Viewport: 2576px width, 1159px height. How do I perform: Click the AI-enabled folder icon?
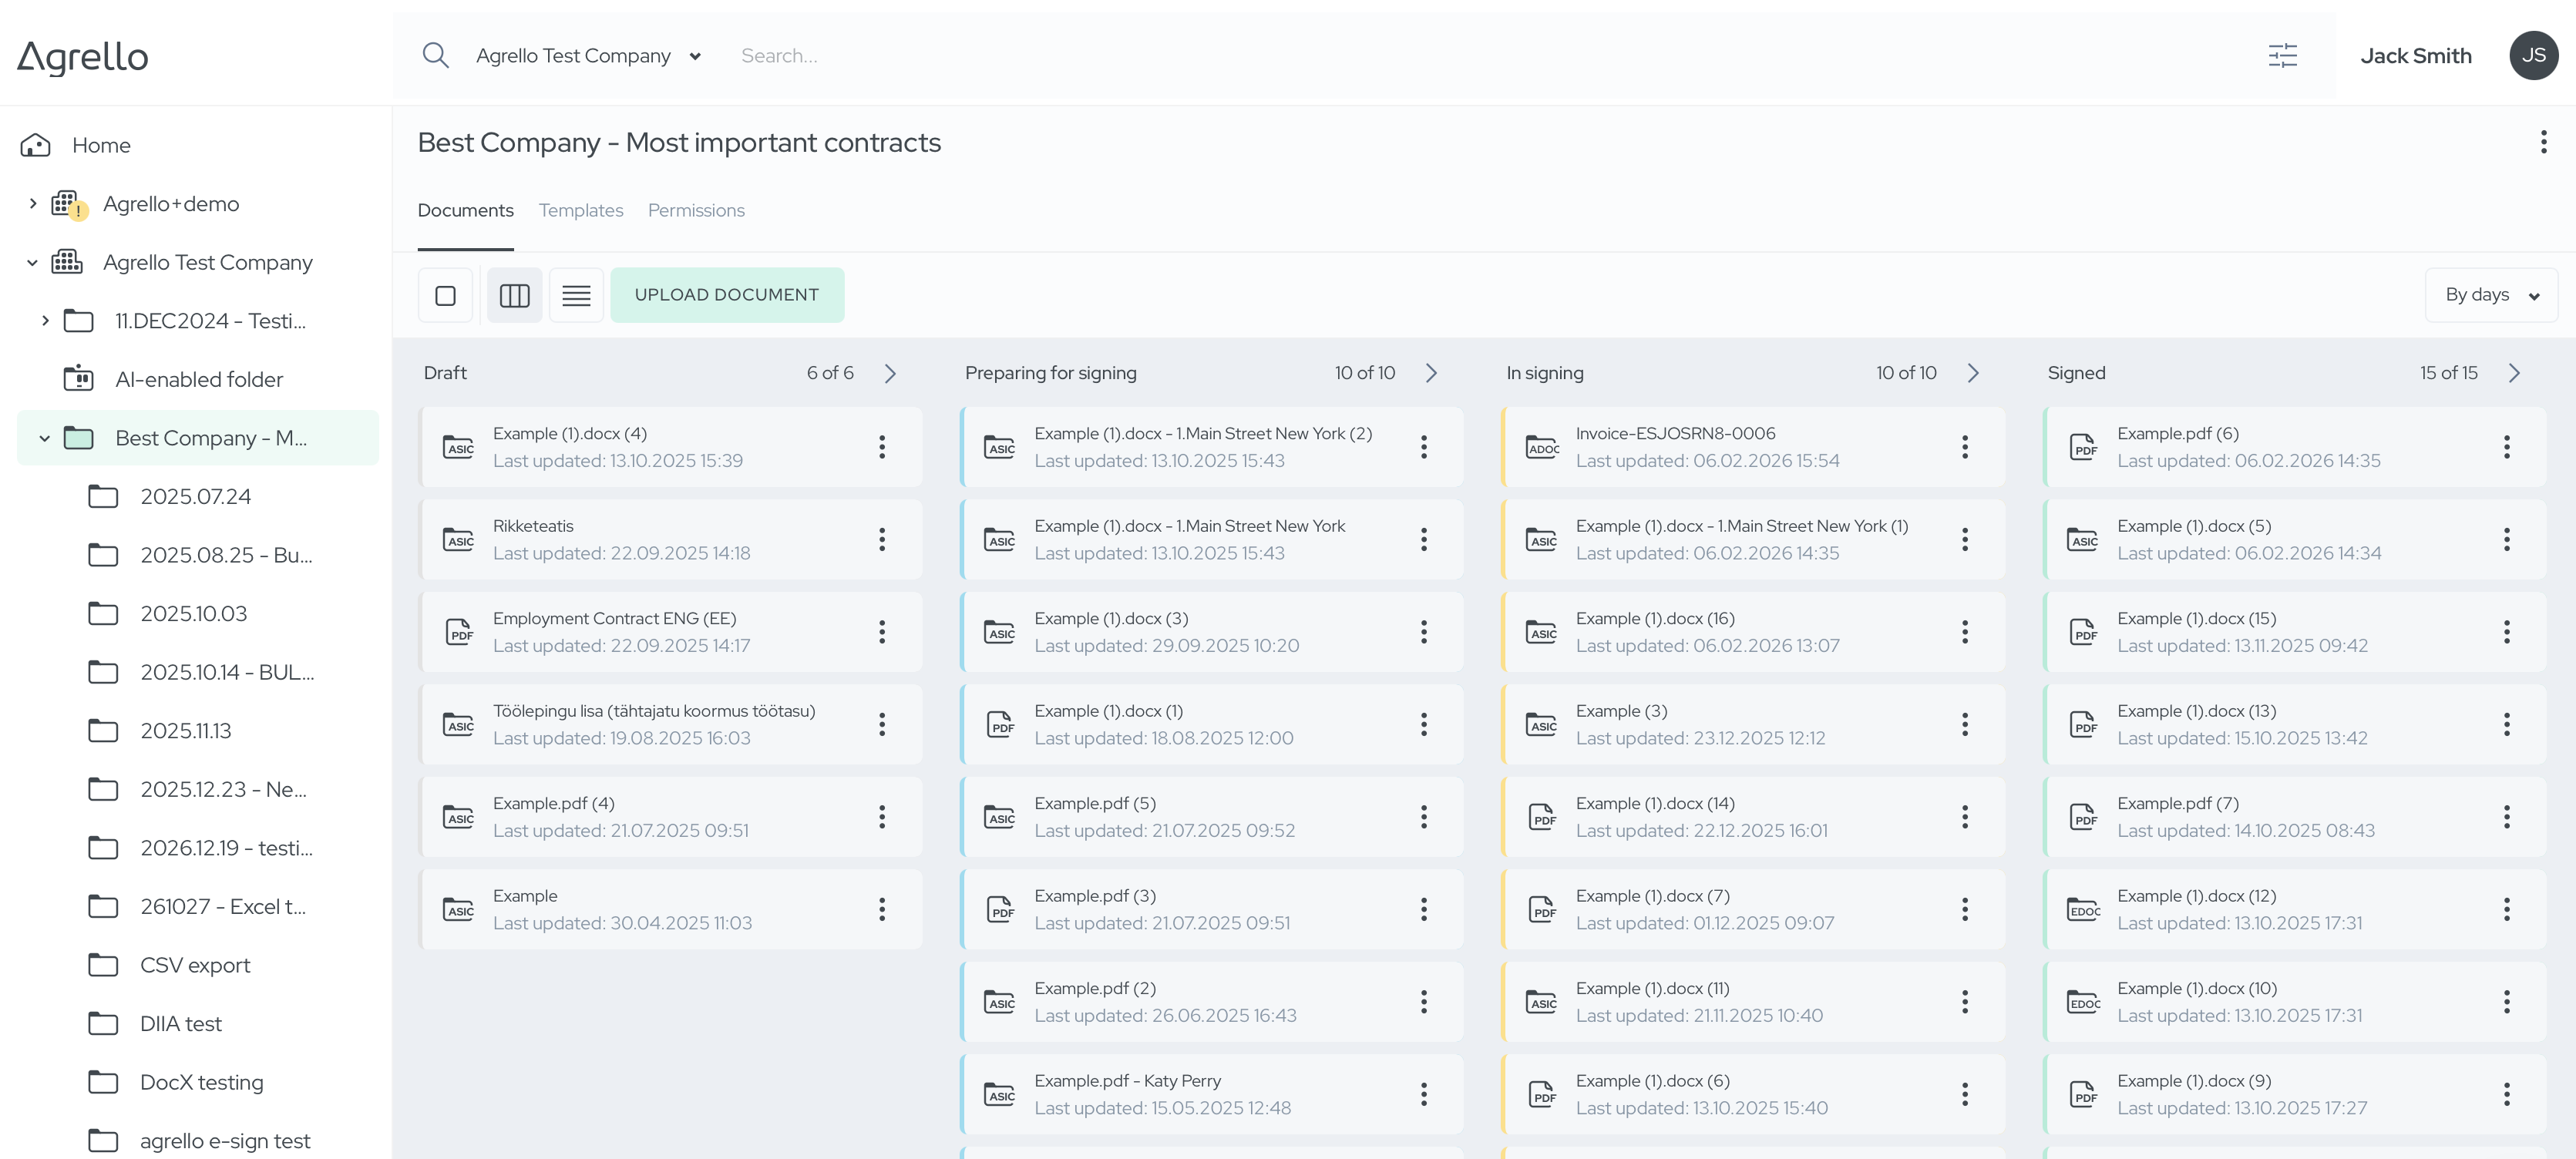pyautogui.click(x=79, y=379)
